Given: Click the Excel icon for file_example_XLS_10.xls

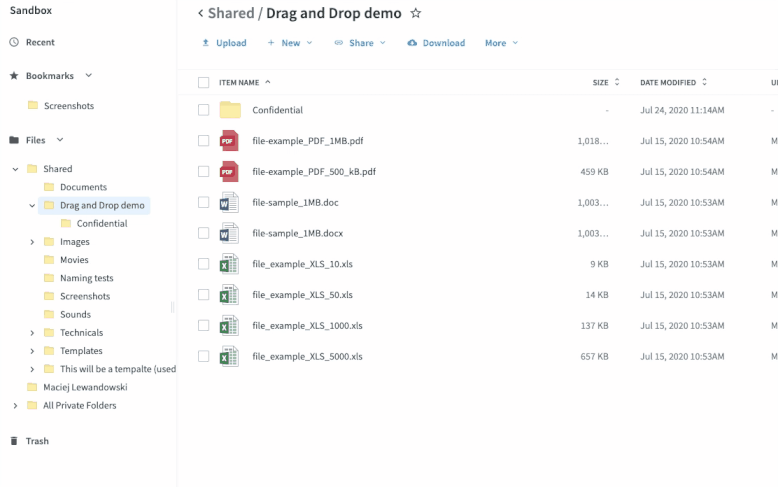Looking at the screenshot, I should click(229, 264).
